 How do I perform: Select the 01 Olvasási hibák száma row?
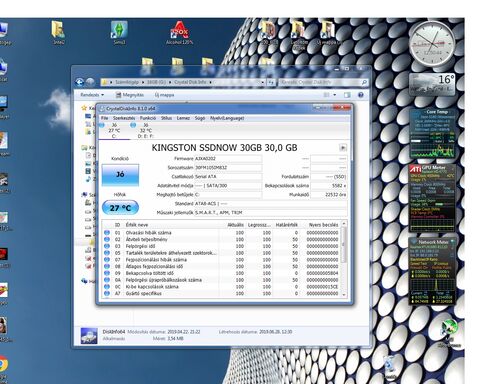tap(222, 233)
